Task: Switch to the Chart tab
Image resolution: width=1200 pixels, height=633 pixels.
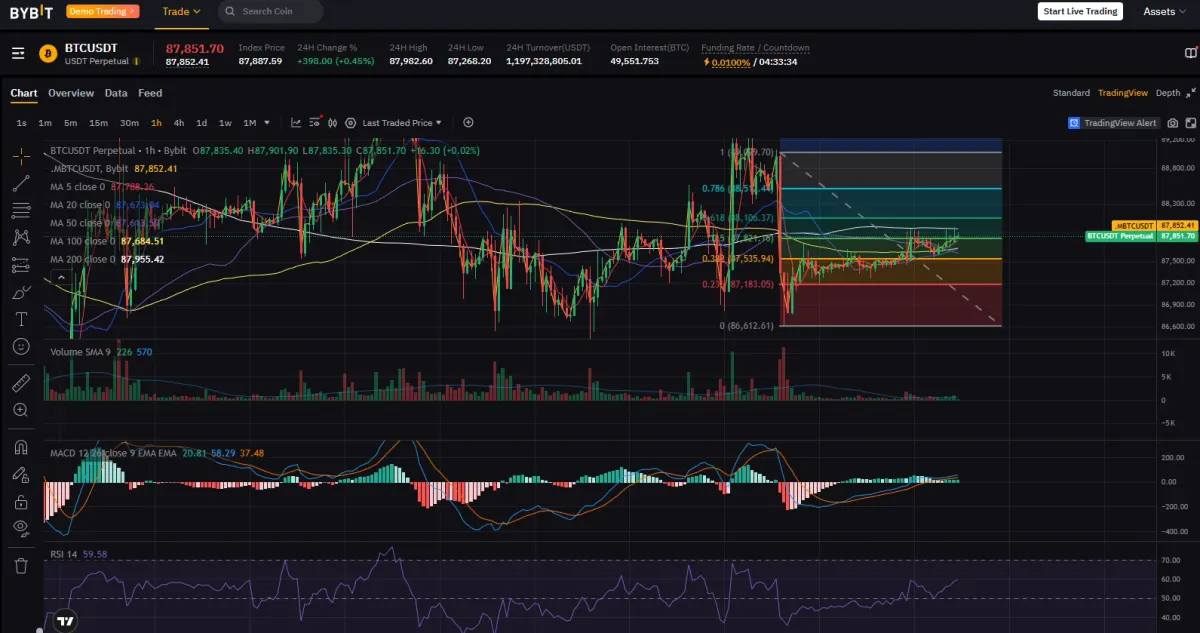Action: [24, 93]
